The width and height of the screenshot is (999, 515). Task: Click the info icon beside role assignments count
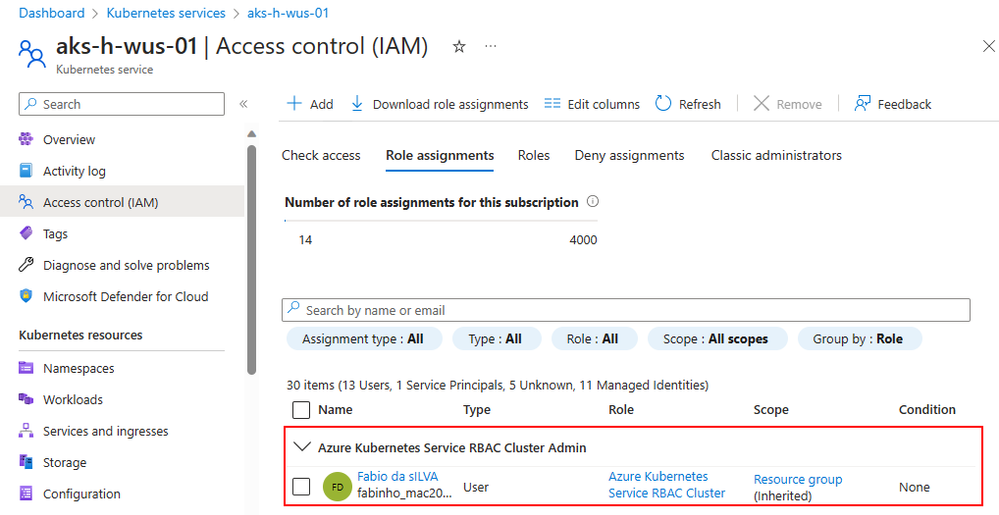click(593, 202)
